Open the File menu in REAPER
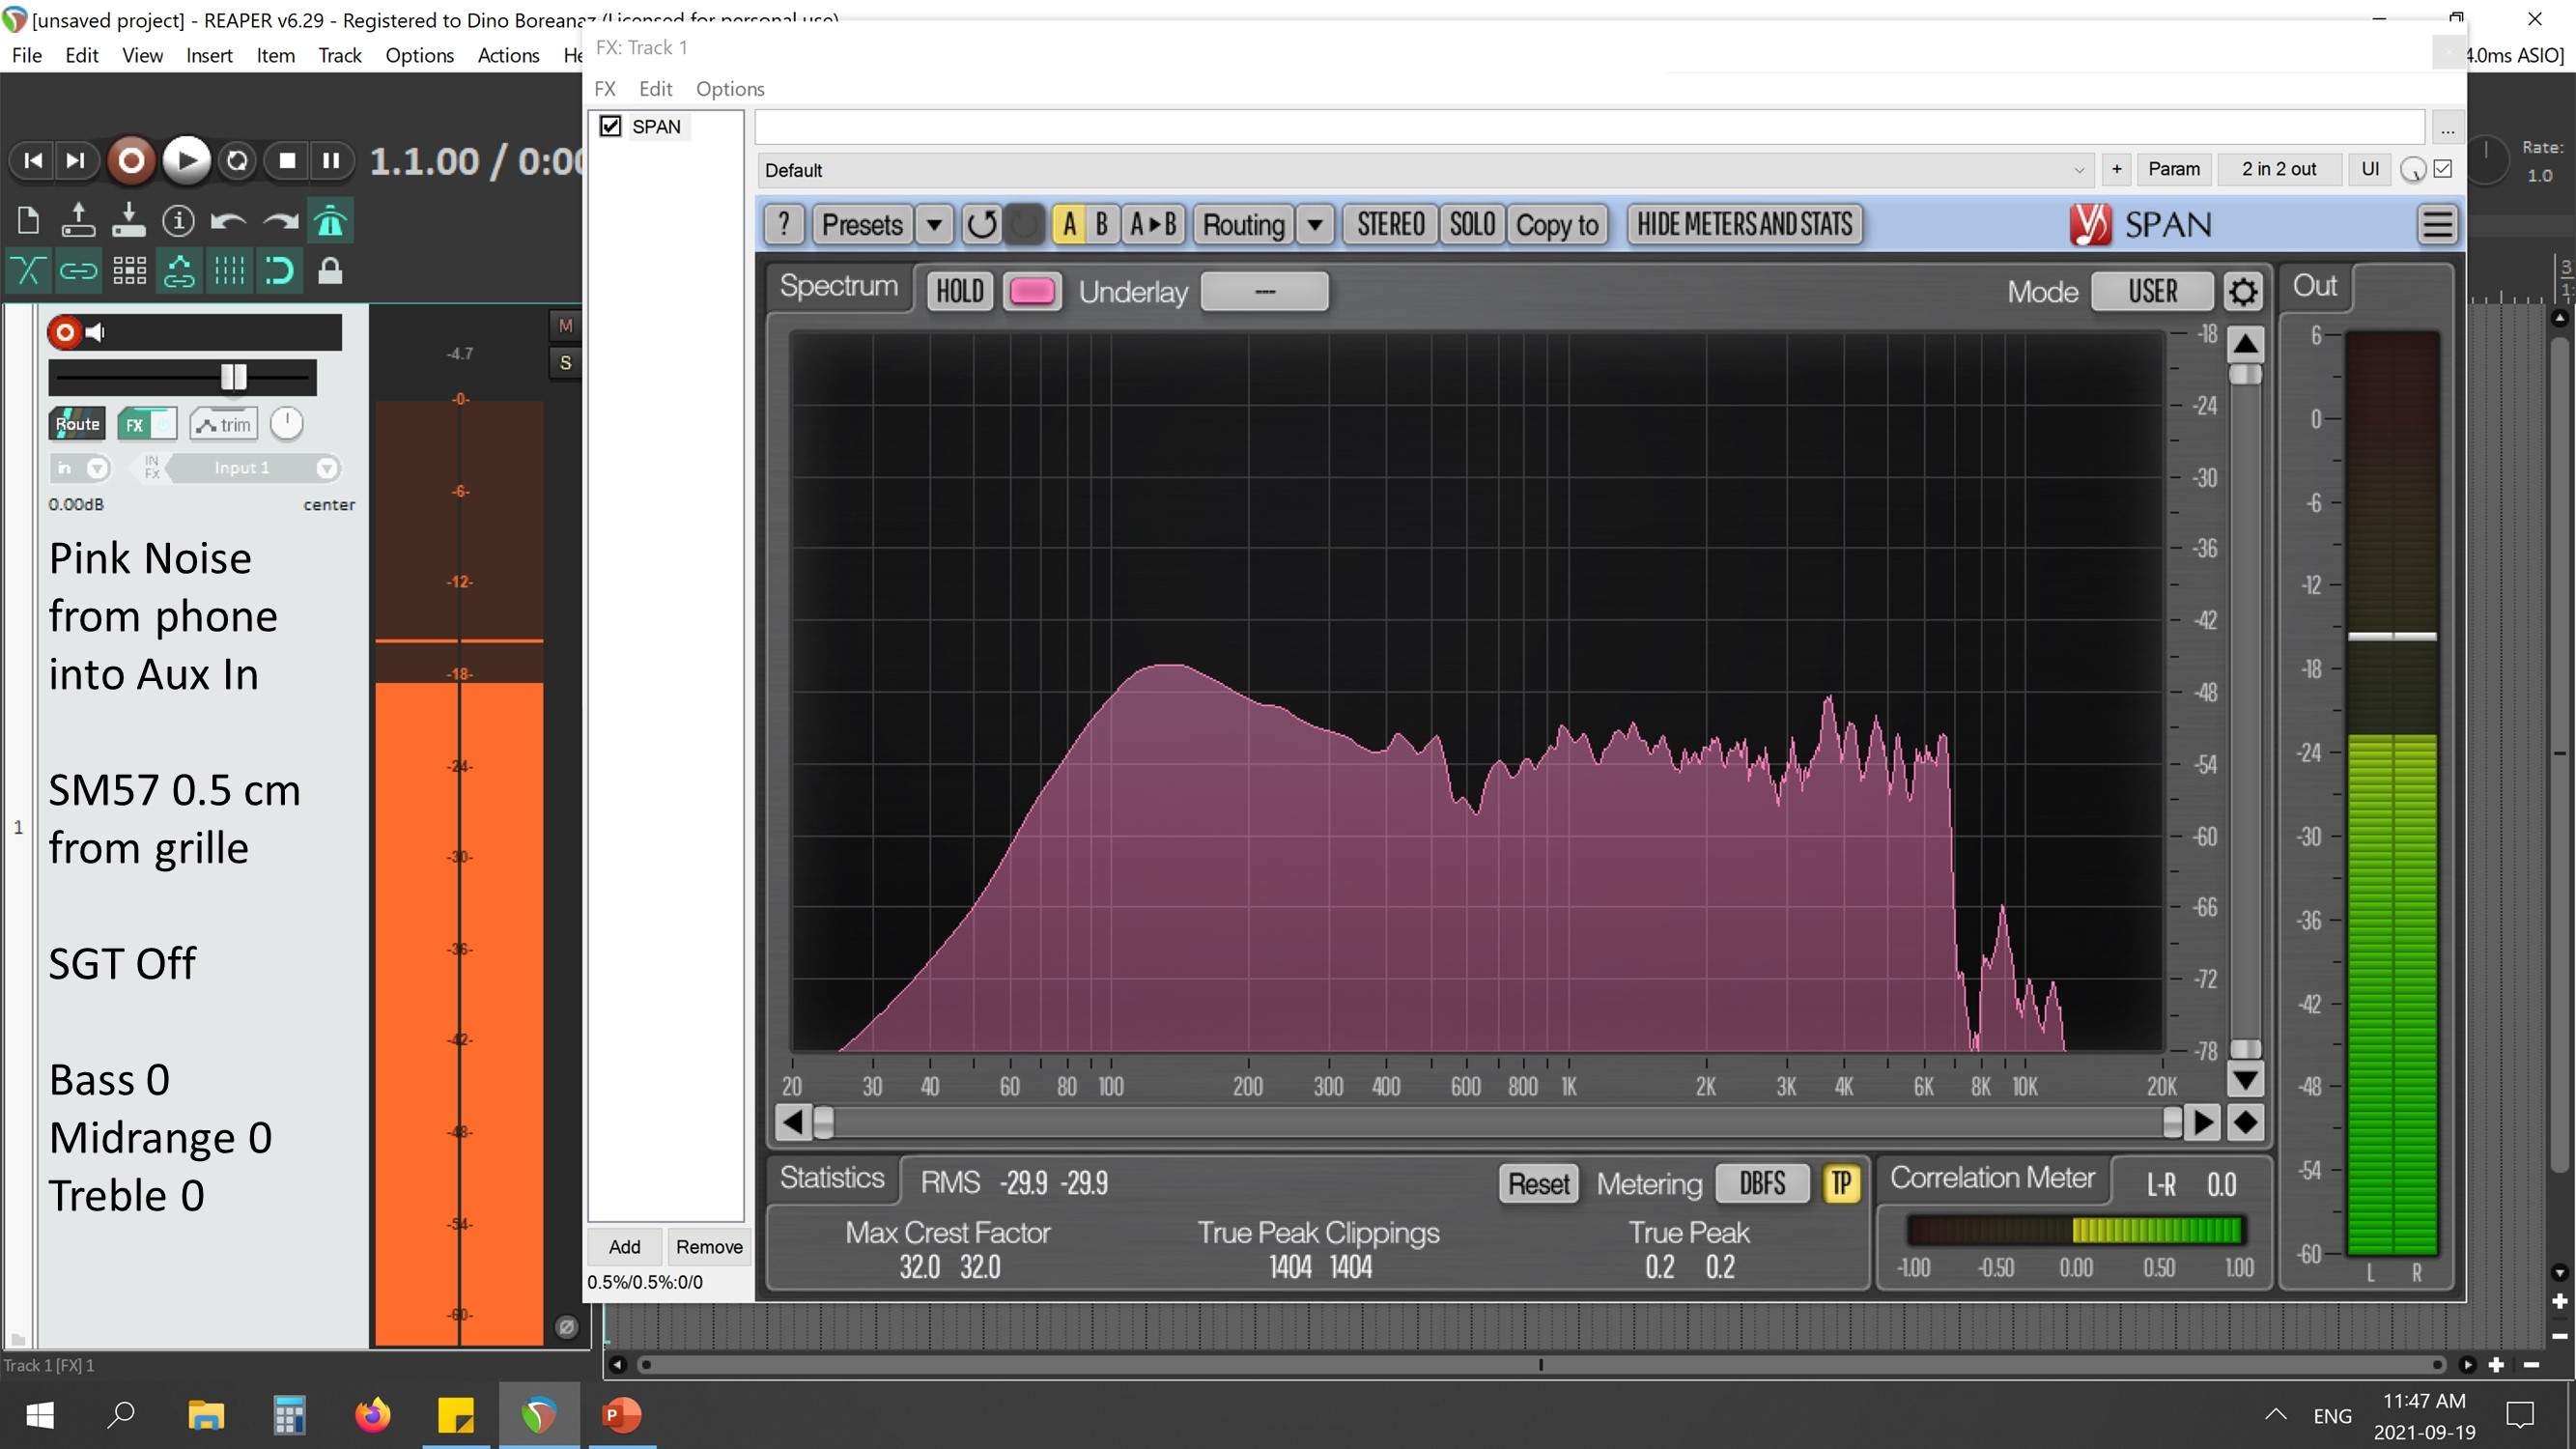Image resolution: width=2576 pixels, height=1449 pixels. 27,55
